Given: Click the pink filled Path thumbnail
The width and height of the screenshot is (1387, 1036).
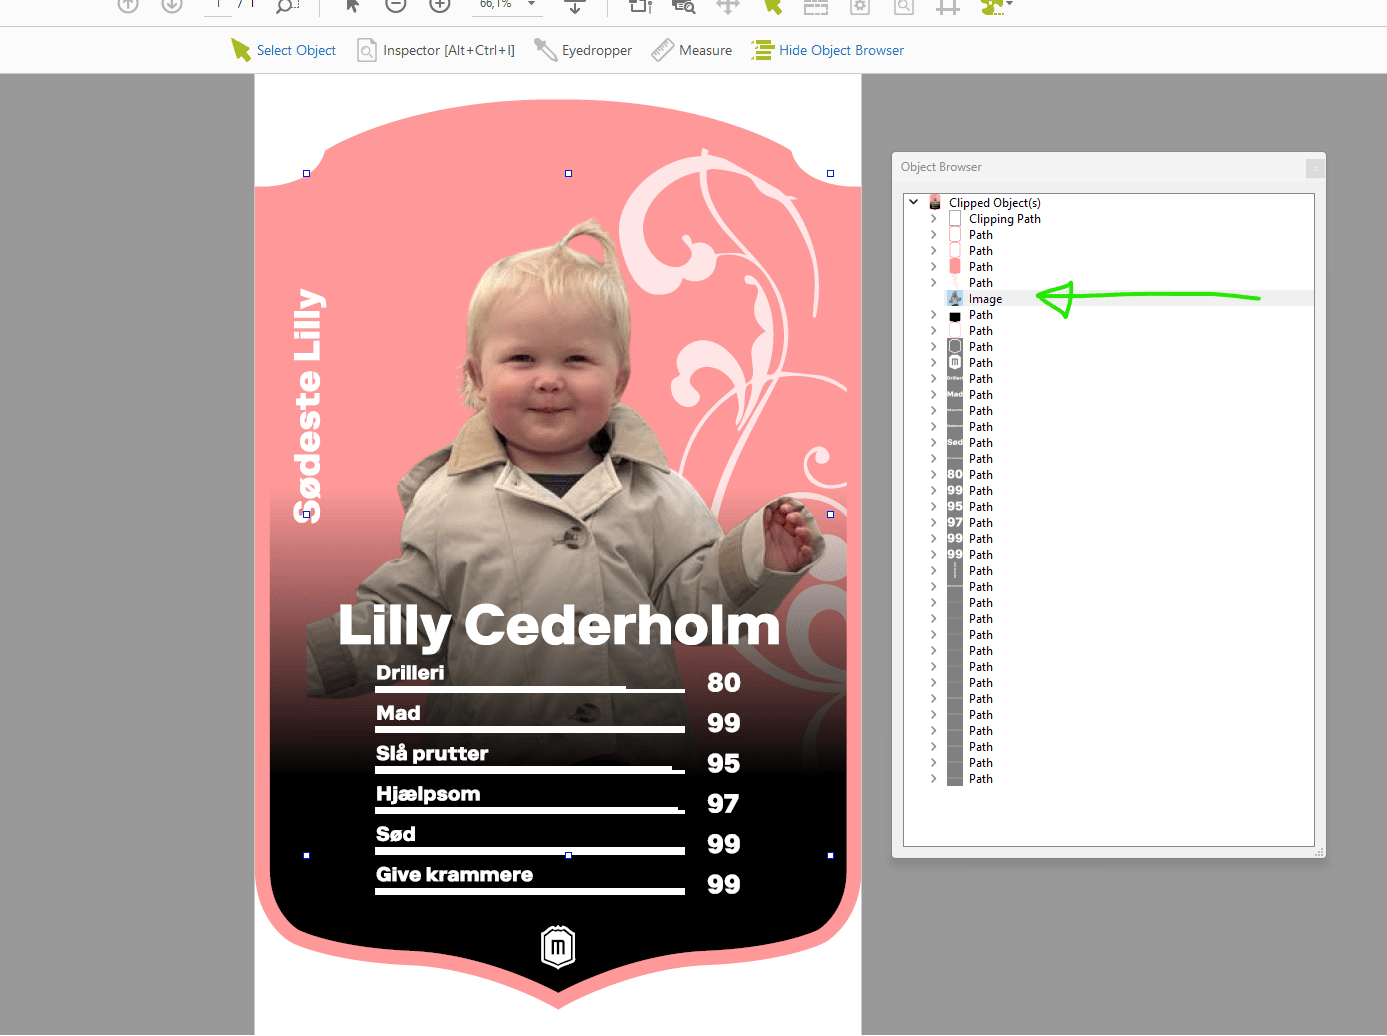Looking at the screenshot, I should point(955,267).
